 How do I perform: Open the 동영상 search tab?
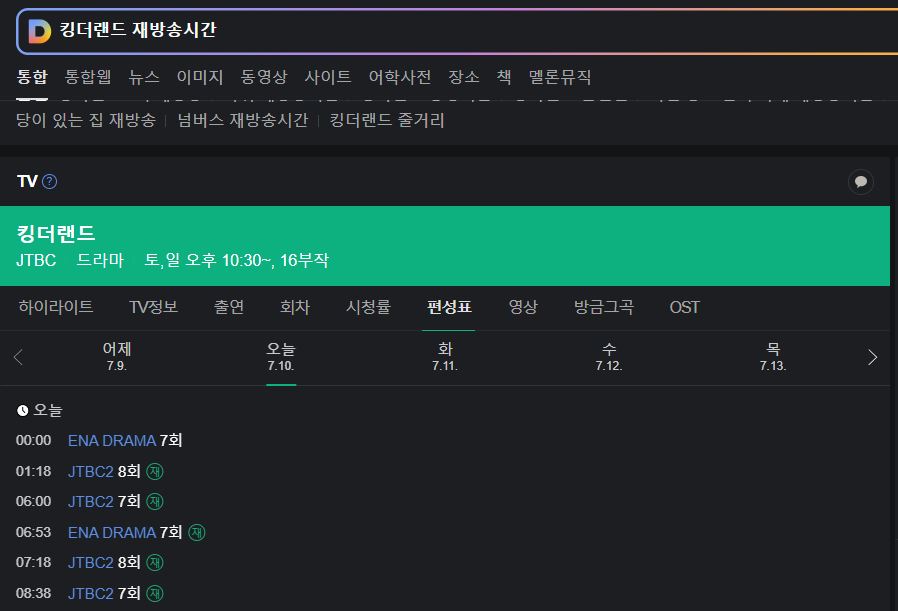263,77
